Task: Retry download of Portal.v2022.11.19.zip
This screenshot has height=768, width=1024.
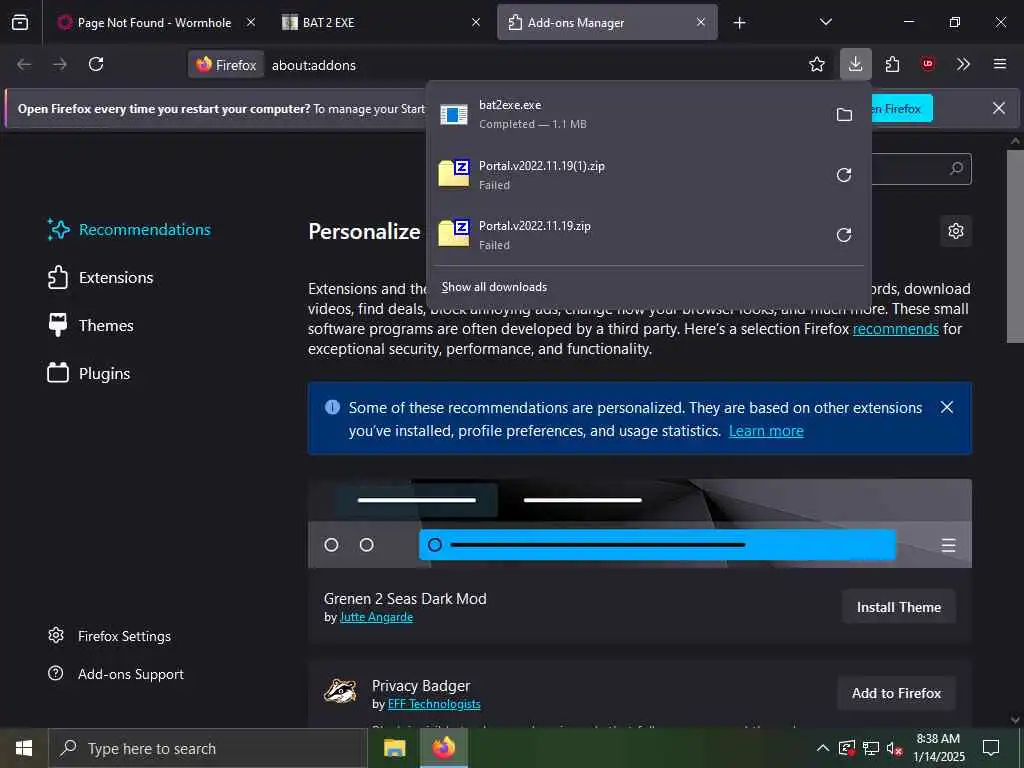Action: click(844, 235)
